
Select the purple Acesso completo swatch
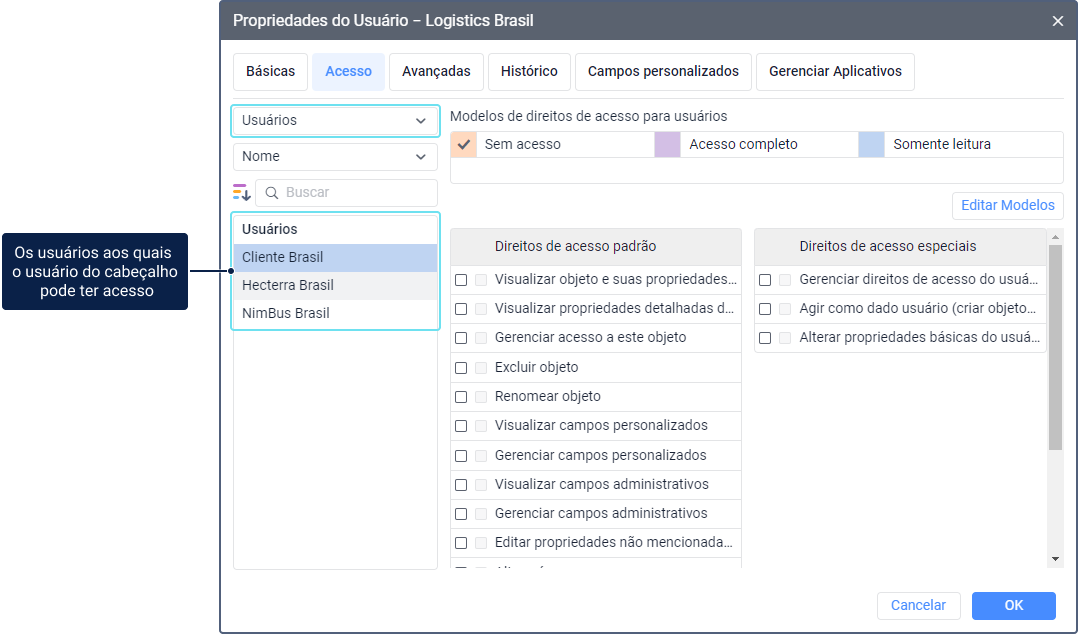point(667,144)
